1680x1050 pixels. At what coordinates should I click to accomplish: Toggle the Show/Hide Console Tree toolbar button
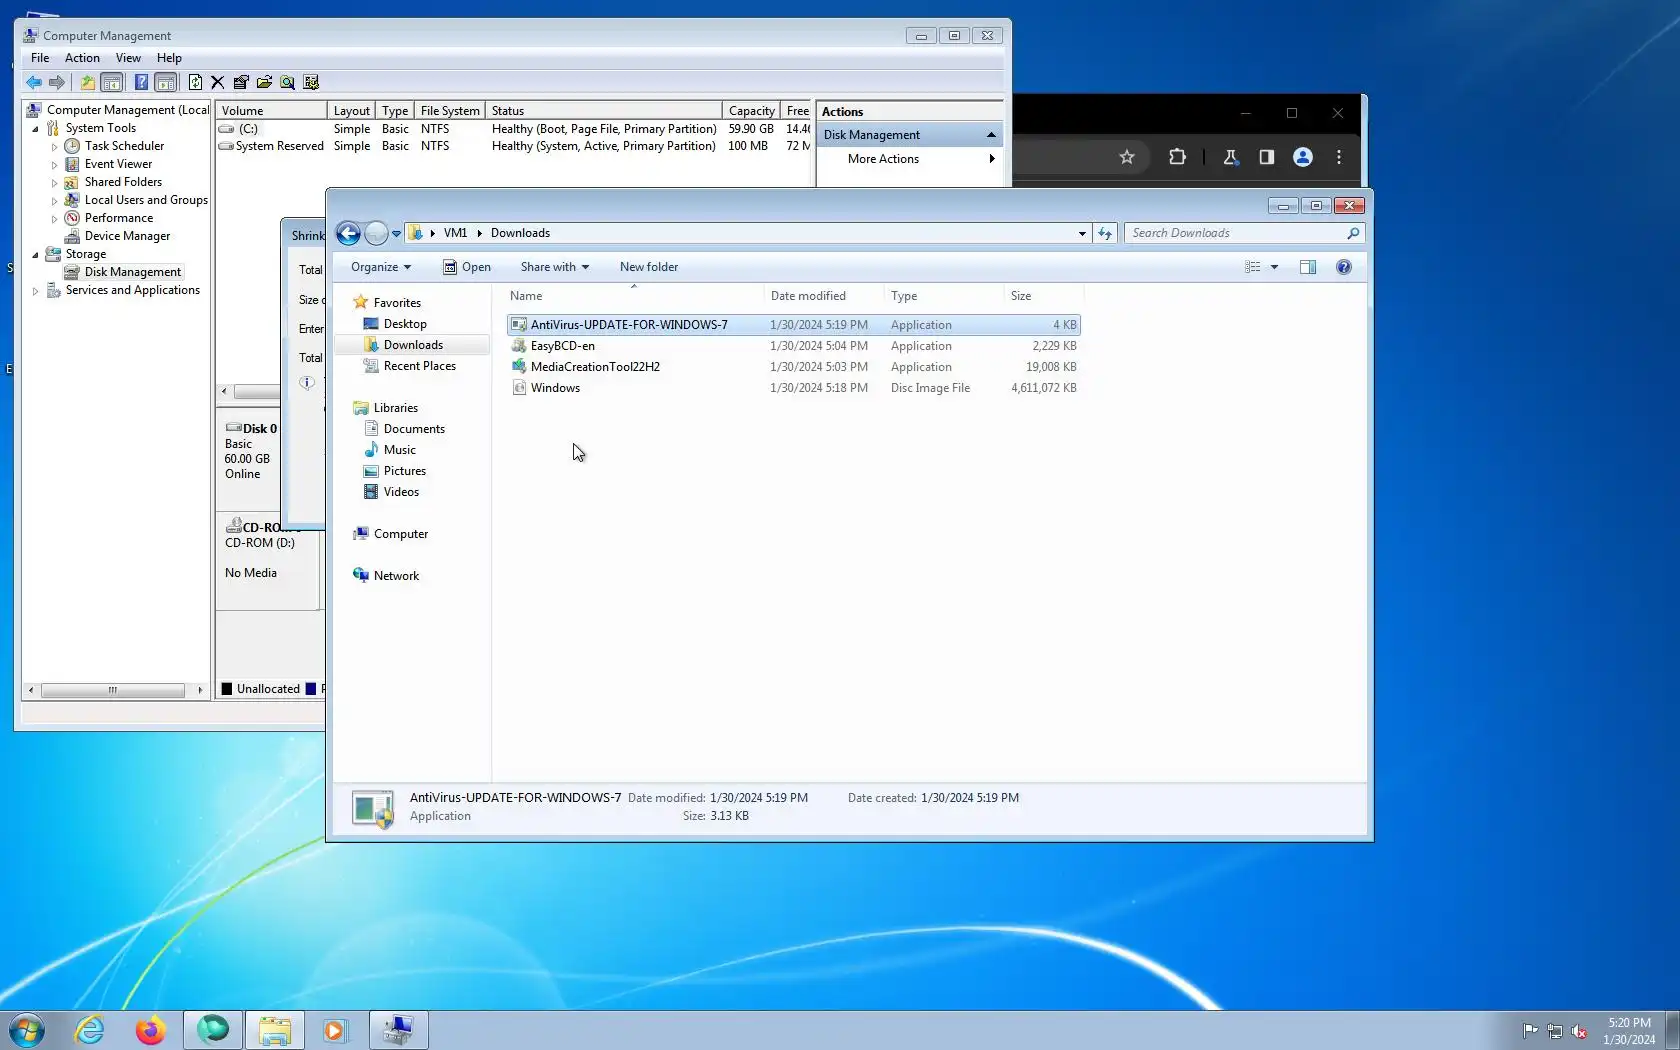tap(112, 82)
